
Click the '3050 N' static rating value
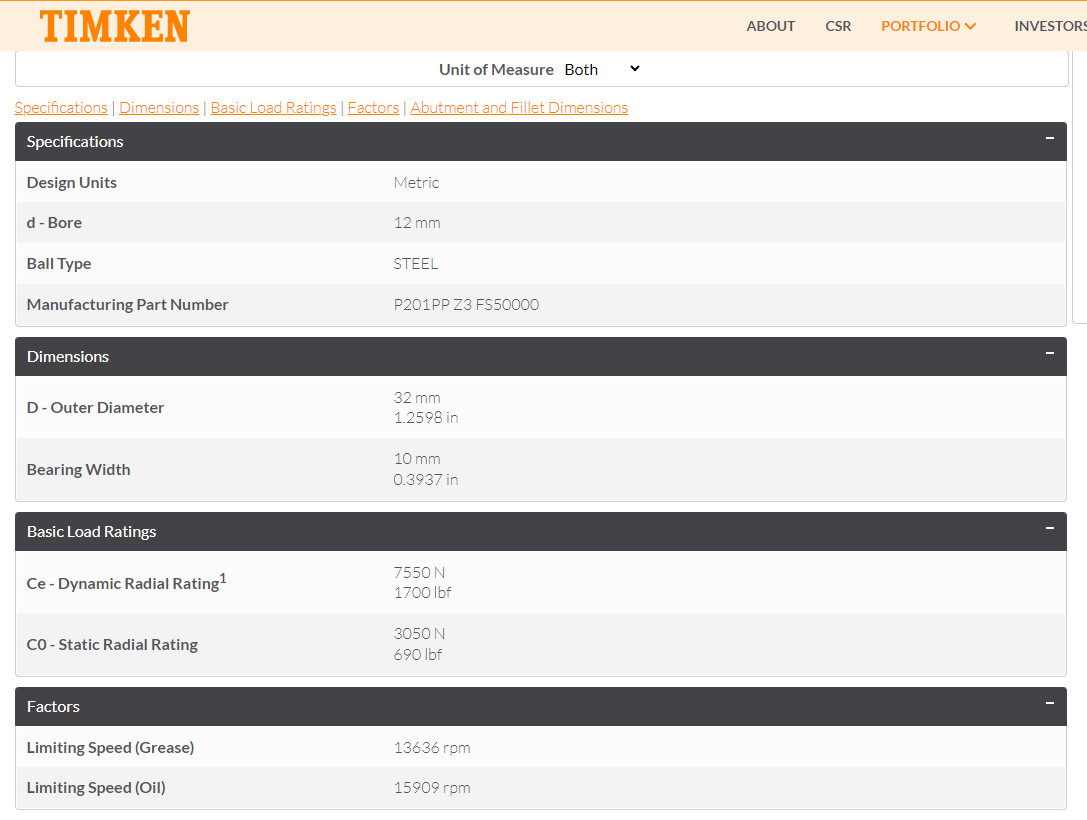[419, 634]
